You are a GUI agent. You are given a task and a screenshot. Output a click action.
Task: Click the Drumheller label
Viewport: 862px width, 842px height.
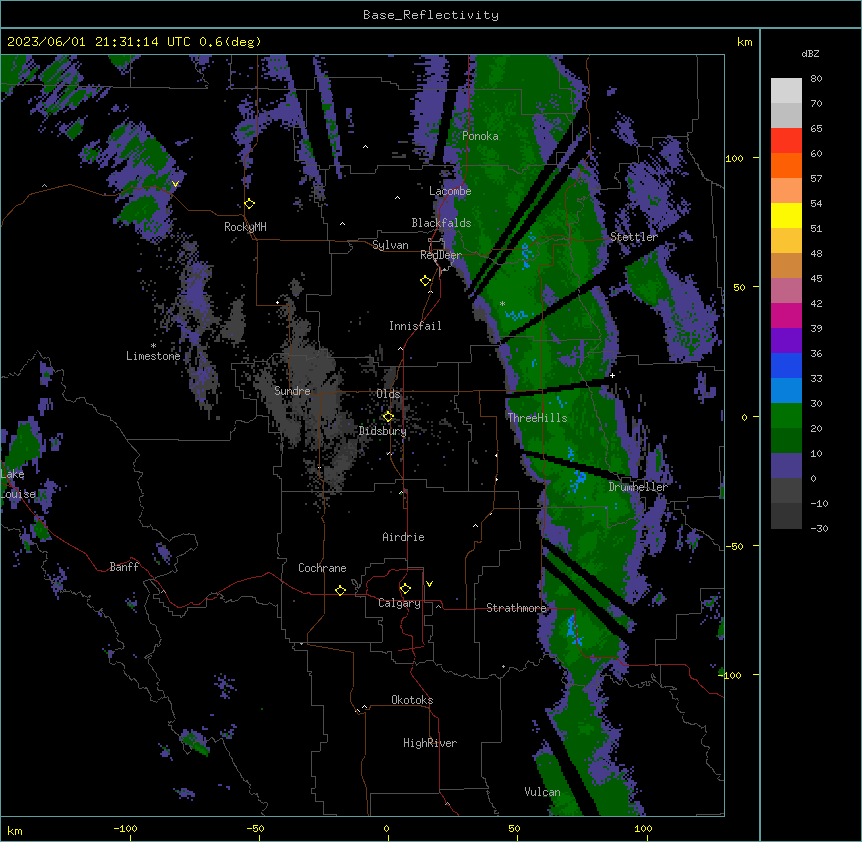[638, 487]
